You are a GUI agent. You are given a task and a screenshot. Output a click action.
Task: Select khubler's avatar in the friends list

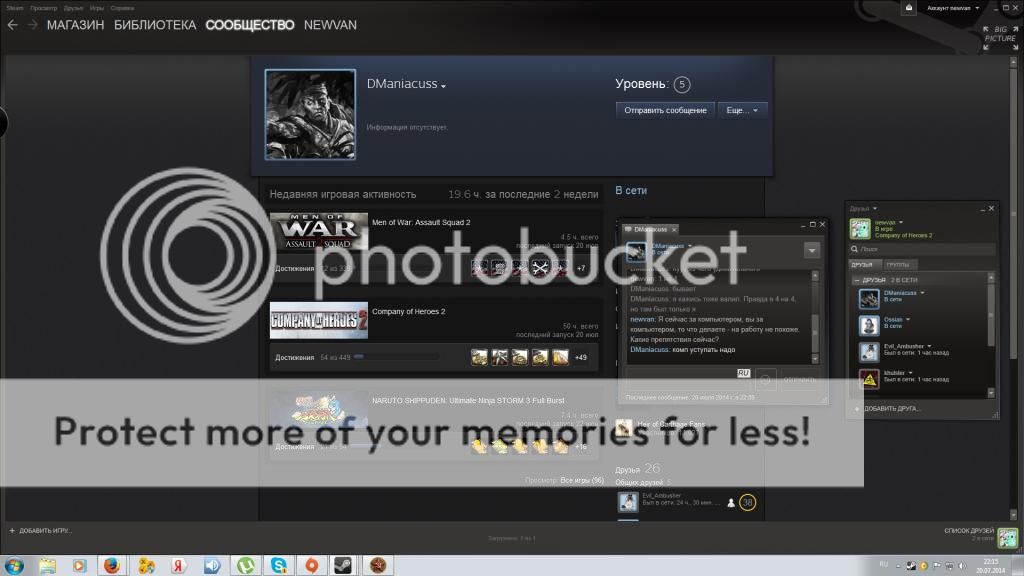click(x=869, y=378)
